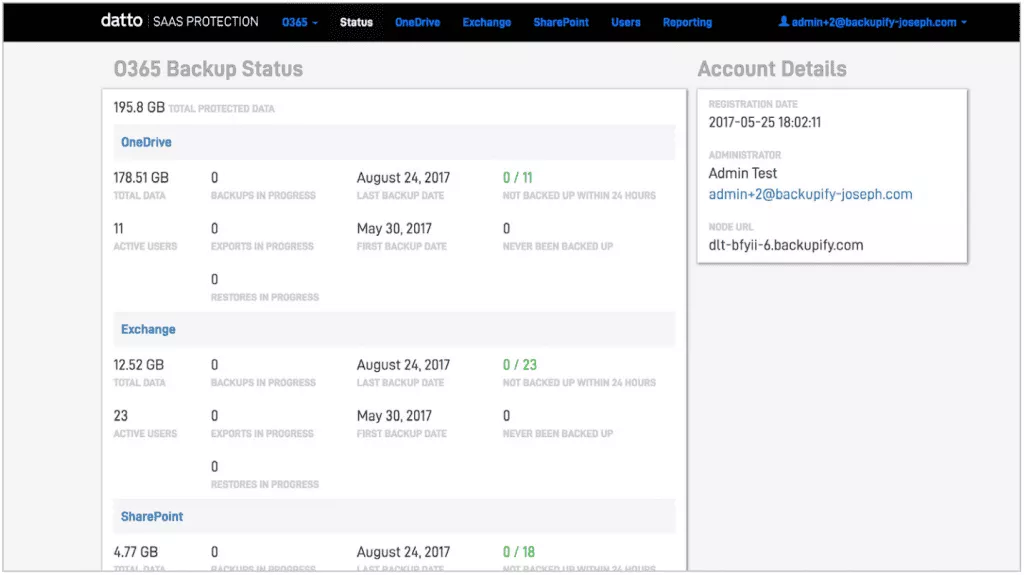Click SharePoint 0 / 18 not backed up count
1024x575 pixels.
519,552
